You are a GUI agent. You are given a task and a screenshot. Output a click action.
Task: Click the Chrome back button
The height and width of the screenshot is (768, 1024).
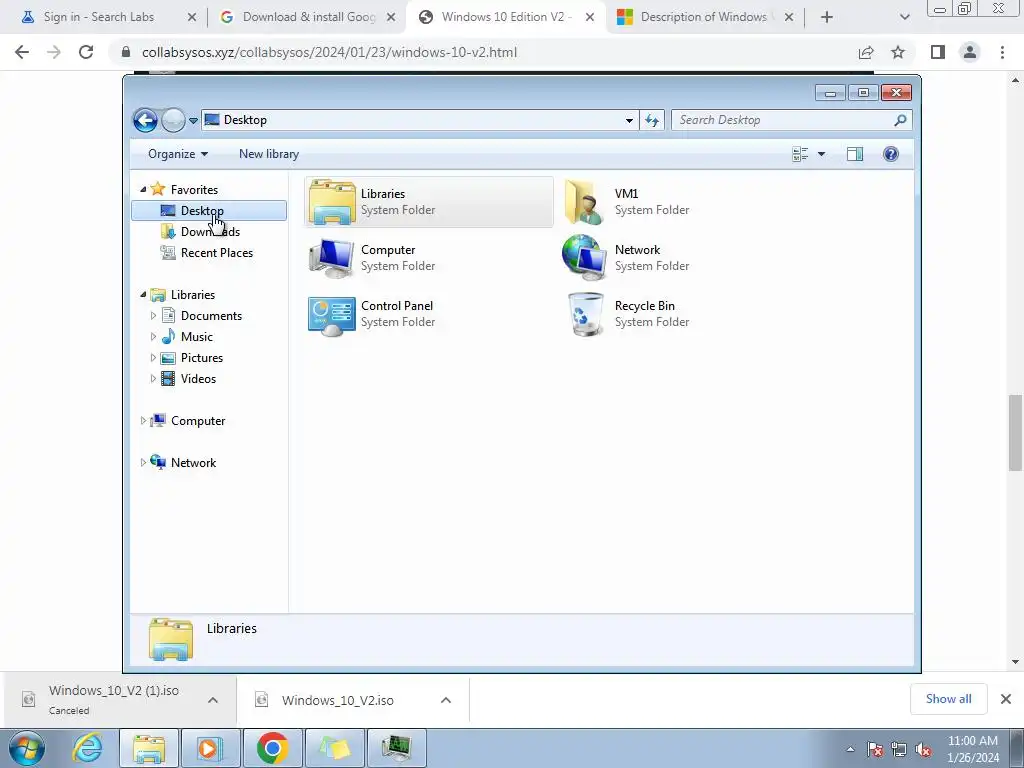tap(22, 52)
